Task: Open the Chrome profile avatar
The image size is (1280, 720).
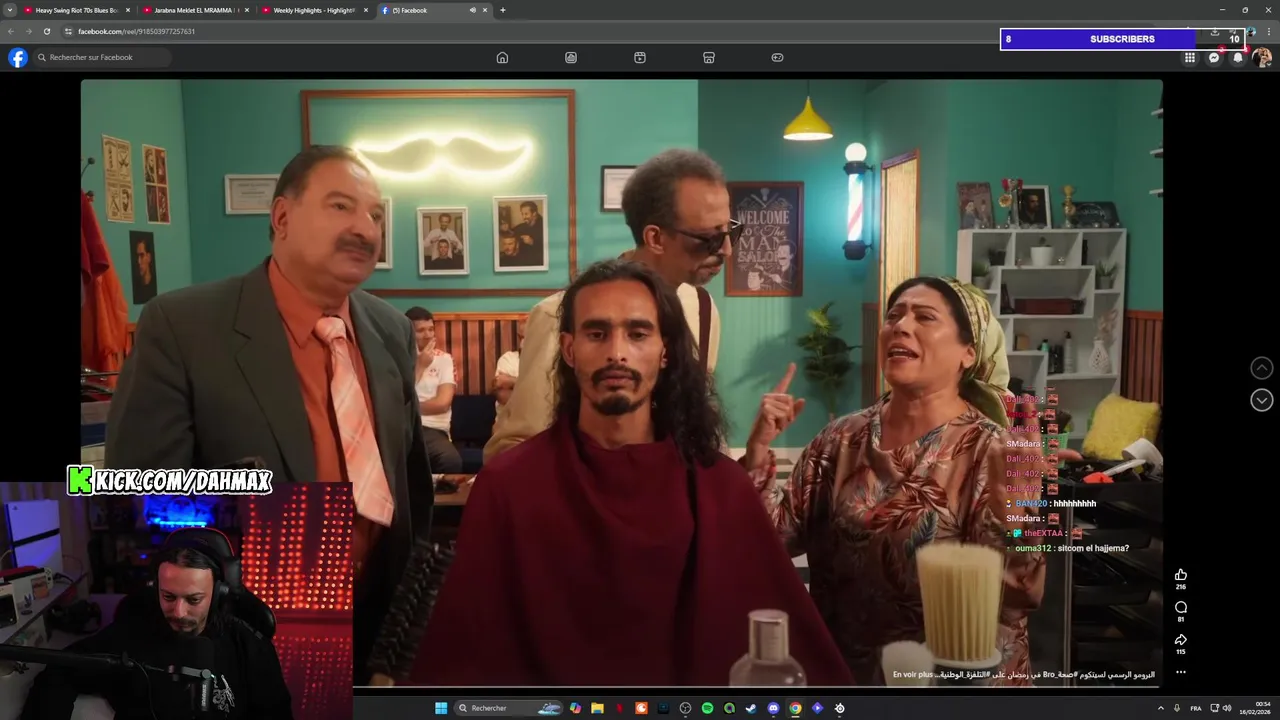Action: [1251, 32]
